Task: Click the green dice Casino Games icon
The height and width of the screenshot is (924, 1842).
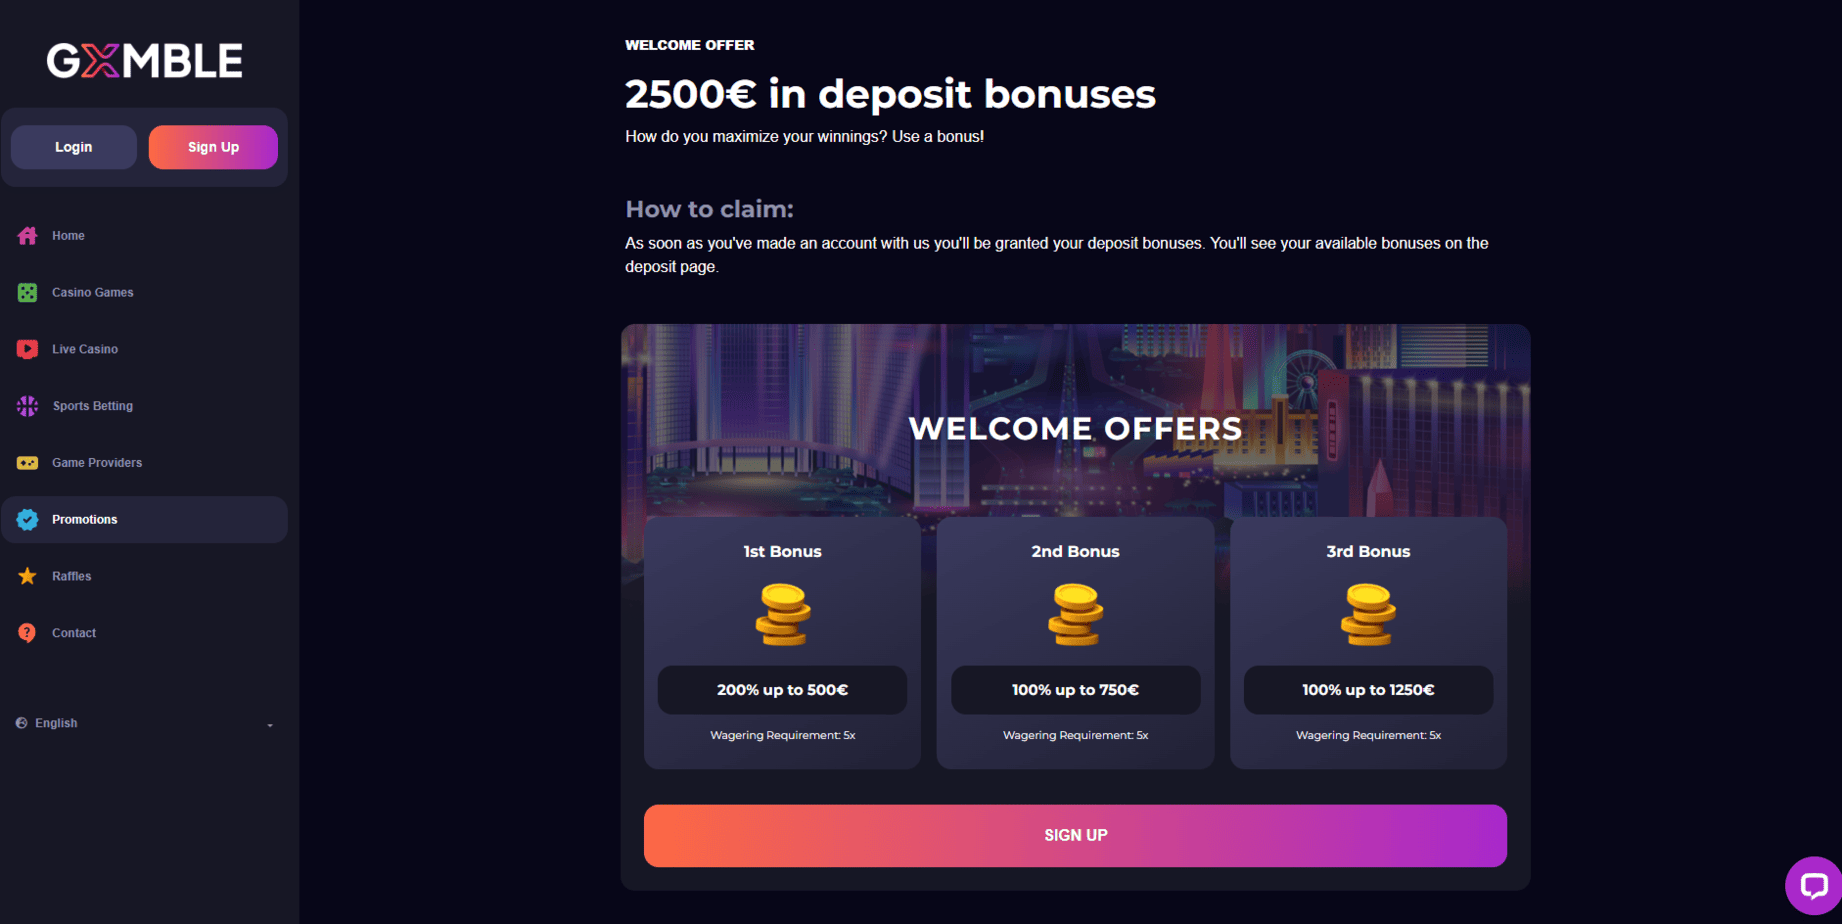Action: pyautogui.click(x=27, y=293)
